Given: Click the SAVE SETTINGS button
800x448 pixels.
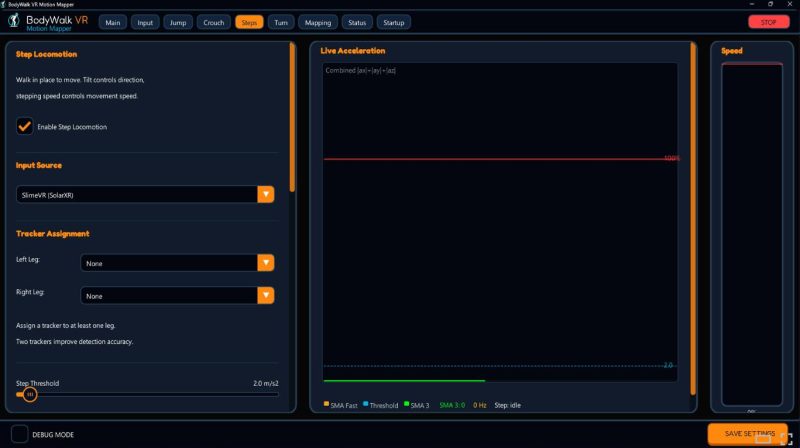Looking at the screenshot, I should point(747,434).
